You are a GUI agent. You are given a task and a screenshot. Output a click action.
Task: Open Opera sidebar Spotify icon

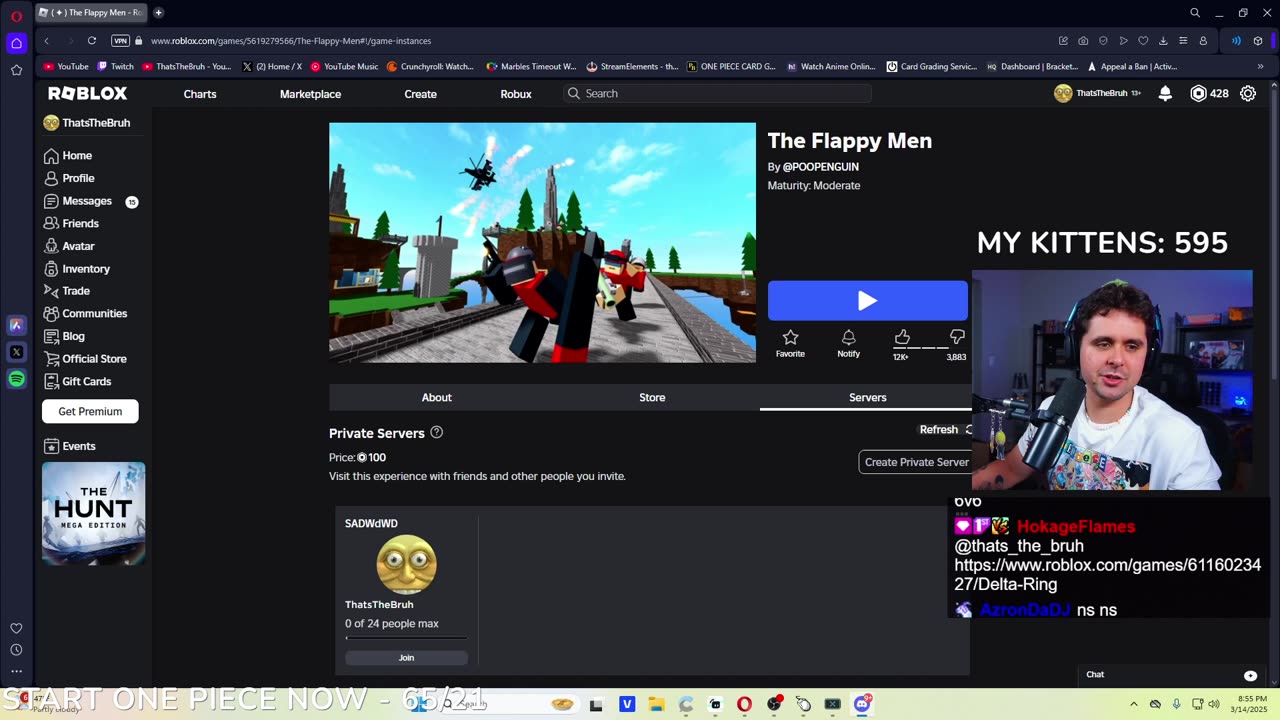tap(16, 379)
